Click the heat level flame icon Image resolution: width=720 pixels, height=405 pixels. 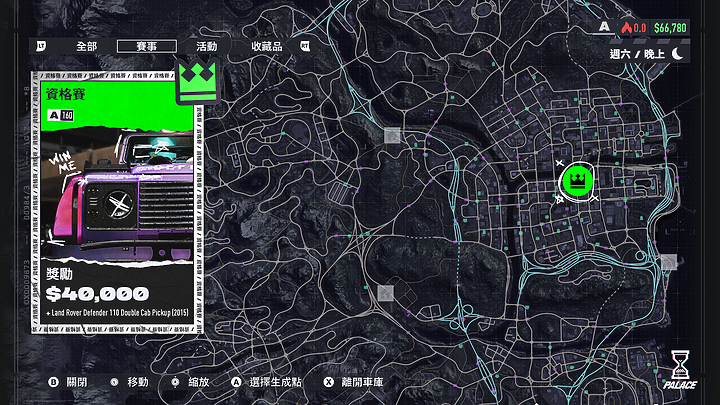coord(627,28)
